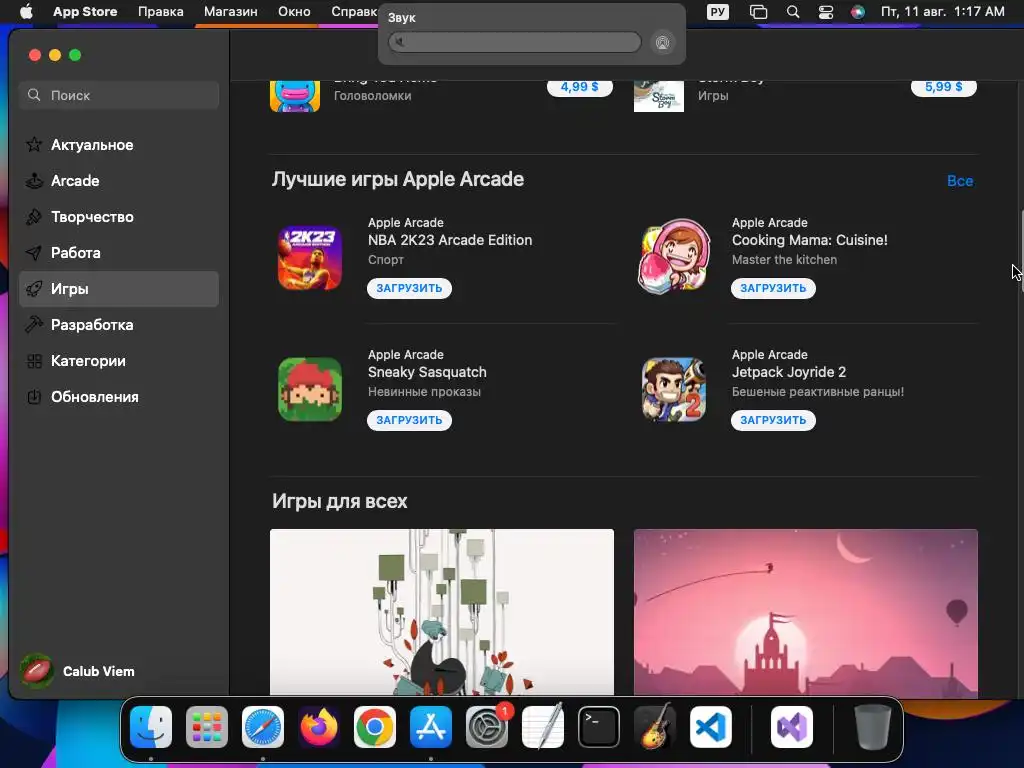Open the Магазин menu

coord(231,12)
